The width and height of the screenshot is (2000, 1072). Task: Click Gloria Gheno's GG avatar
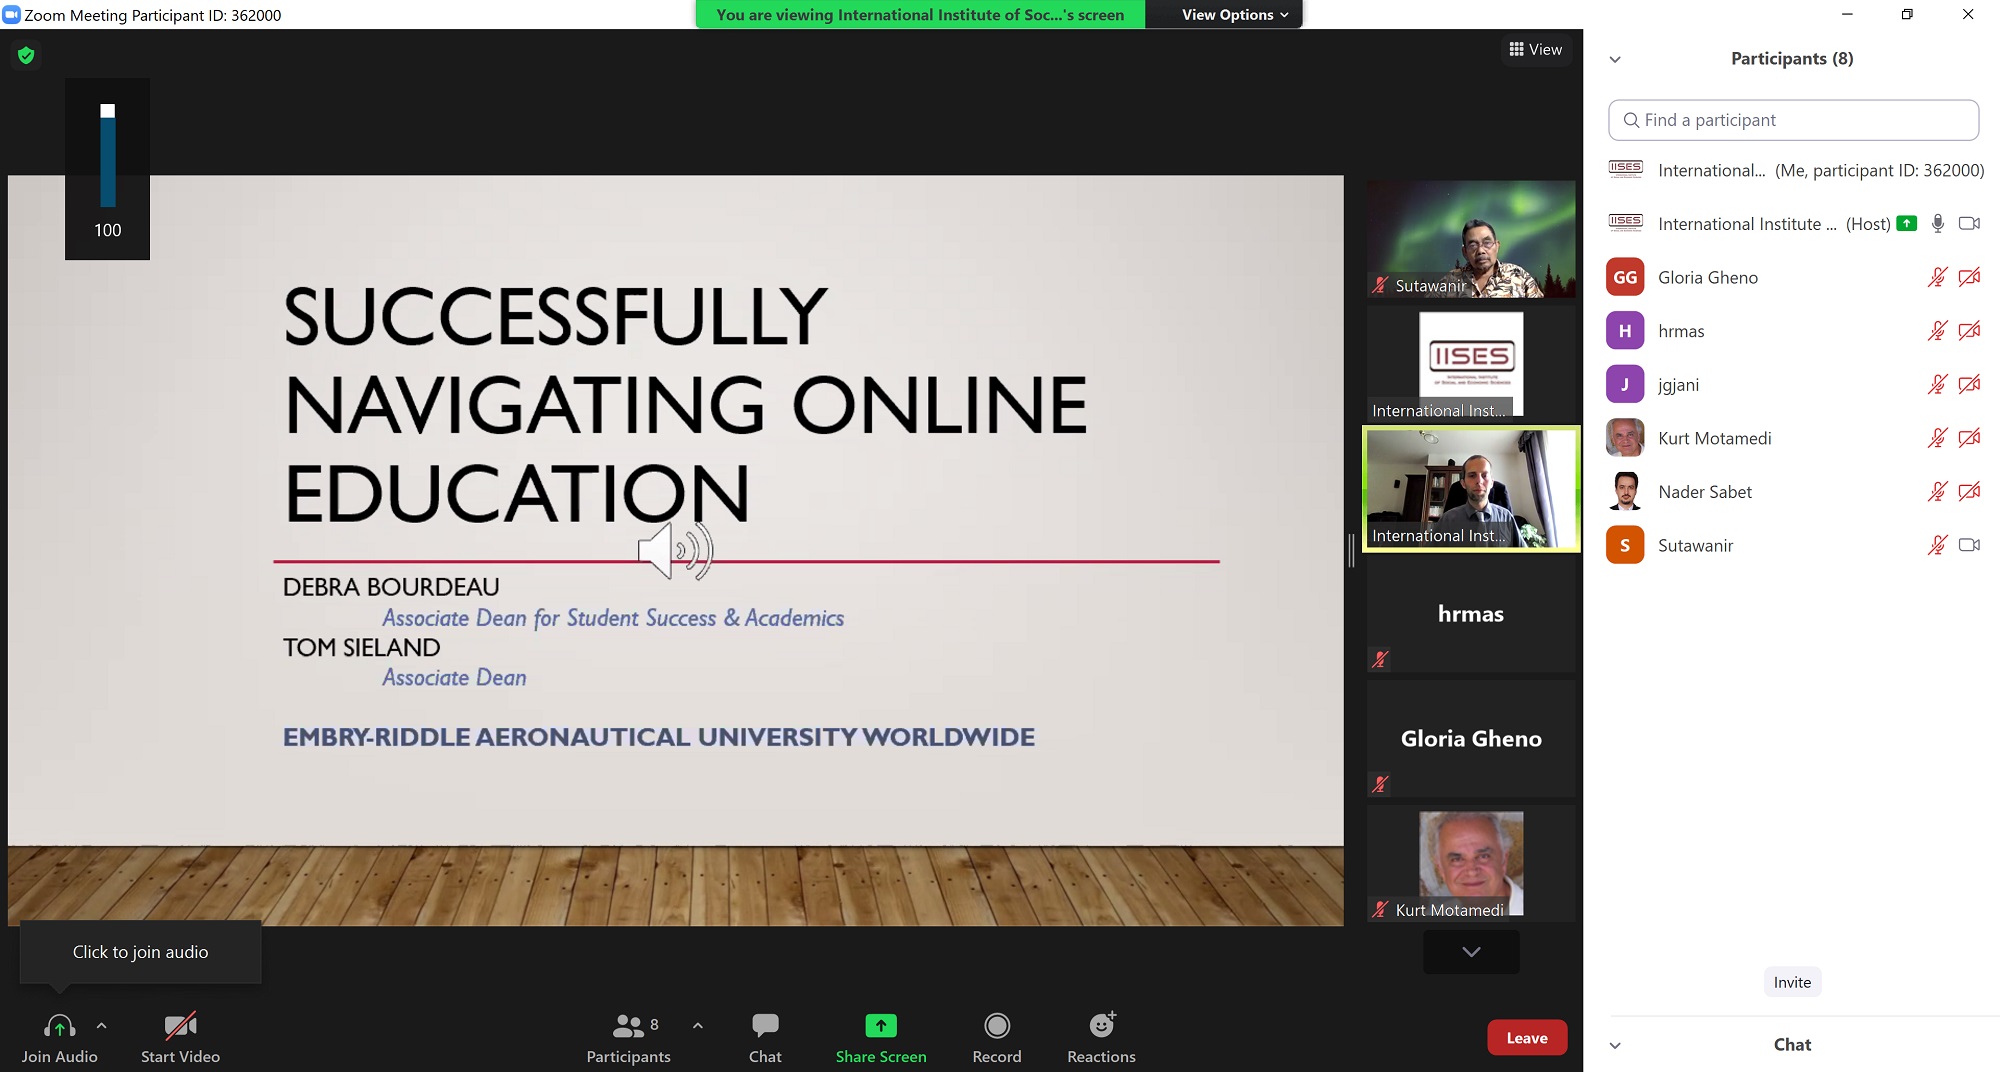coord(1625,277)
